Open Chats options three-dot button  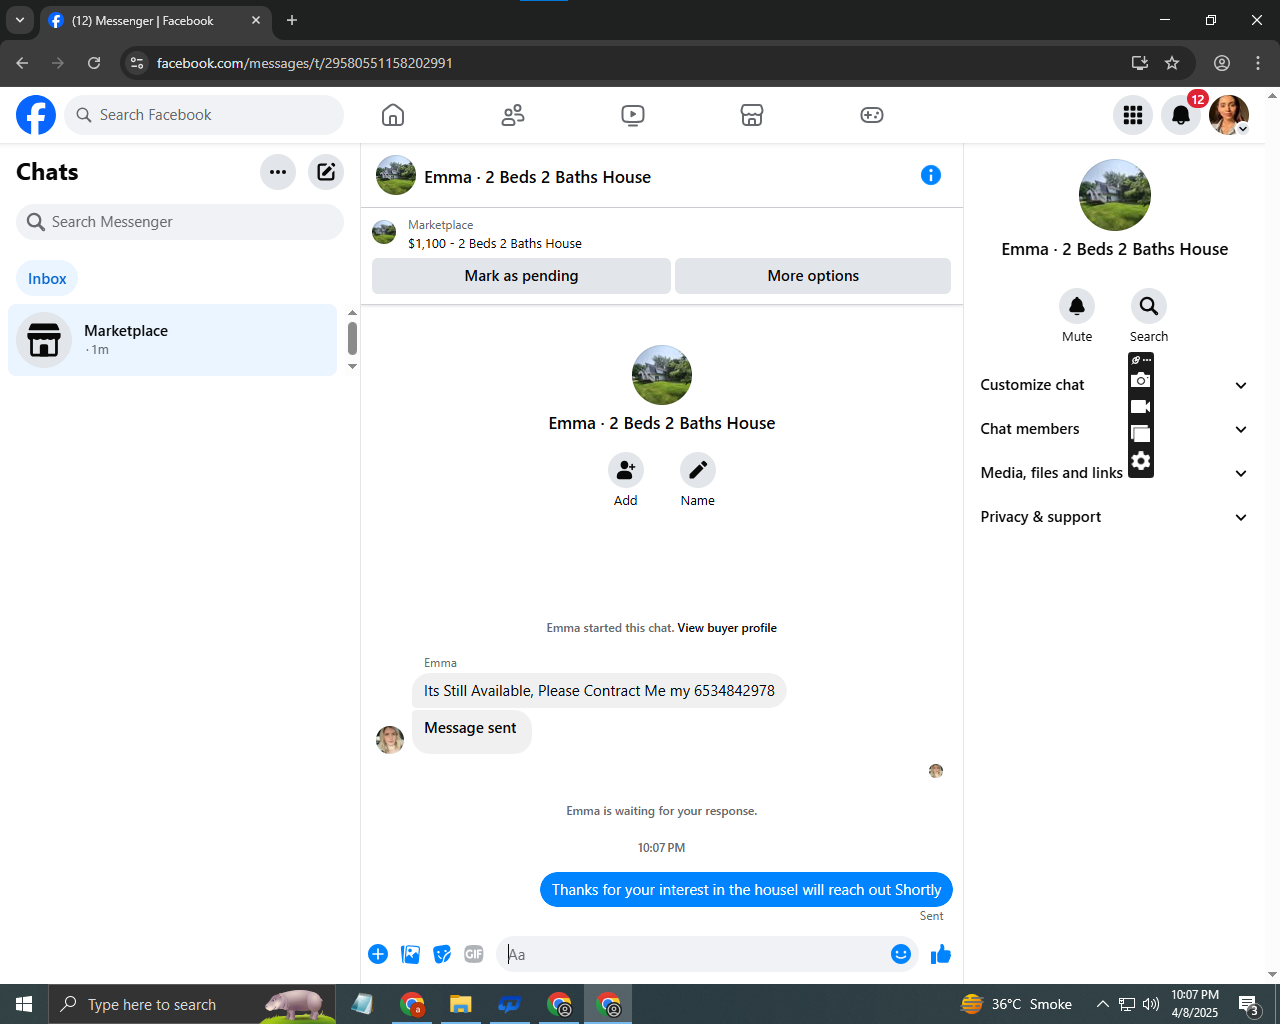[278, 172]
